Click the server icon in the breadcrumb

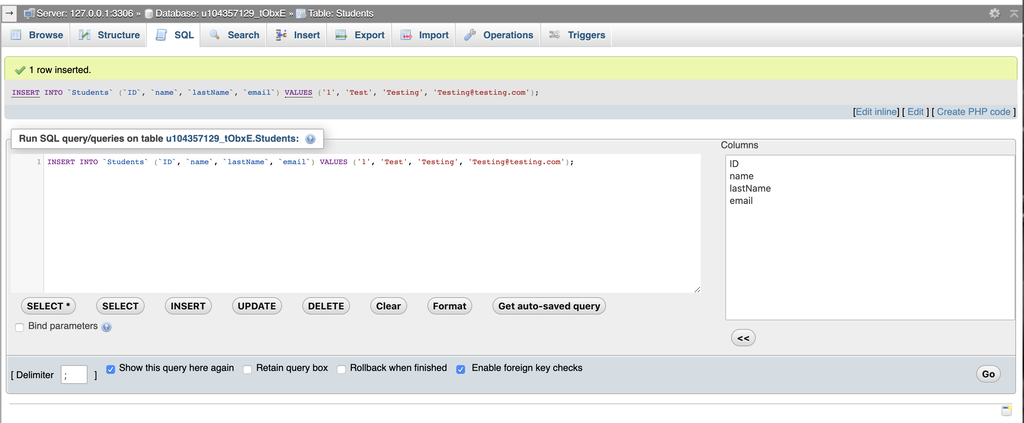coord(29,13)
